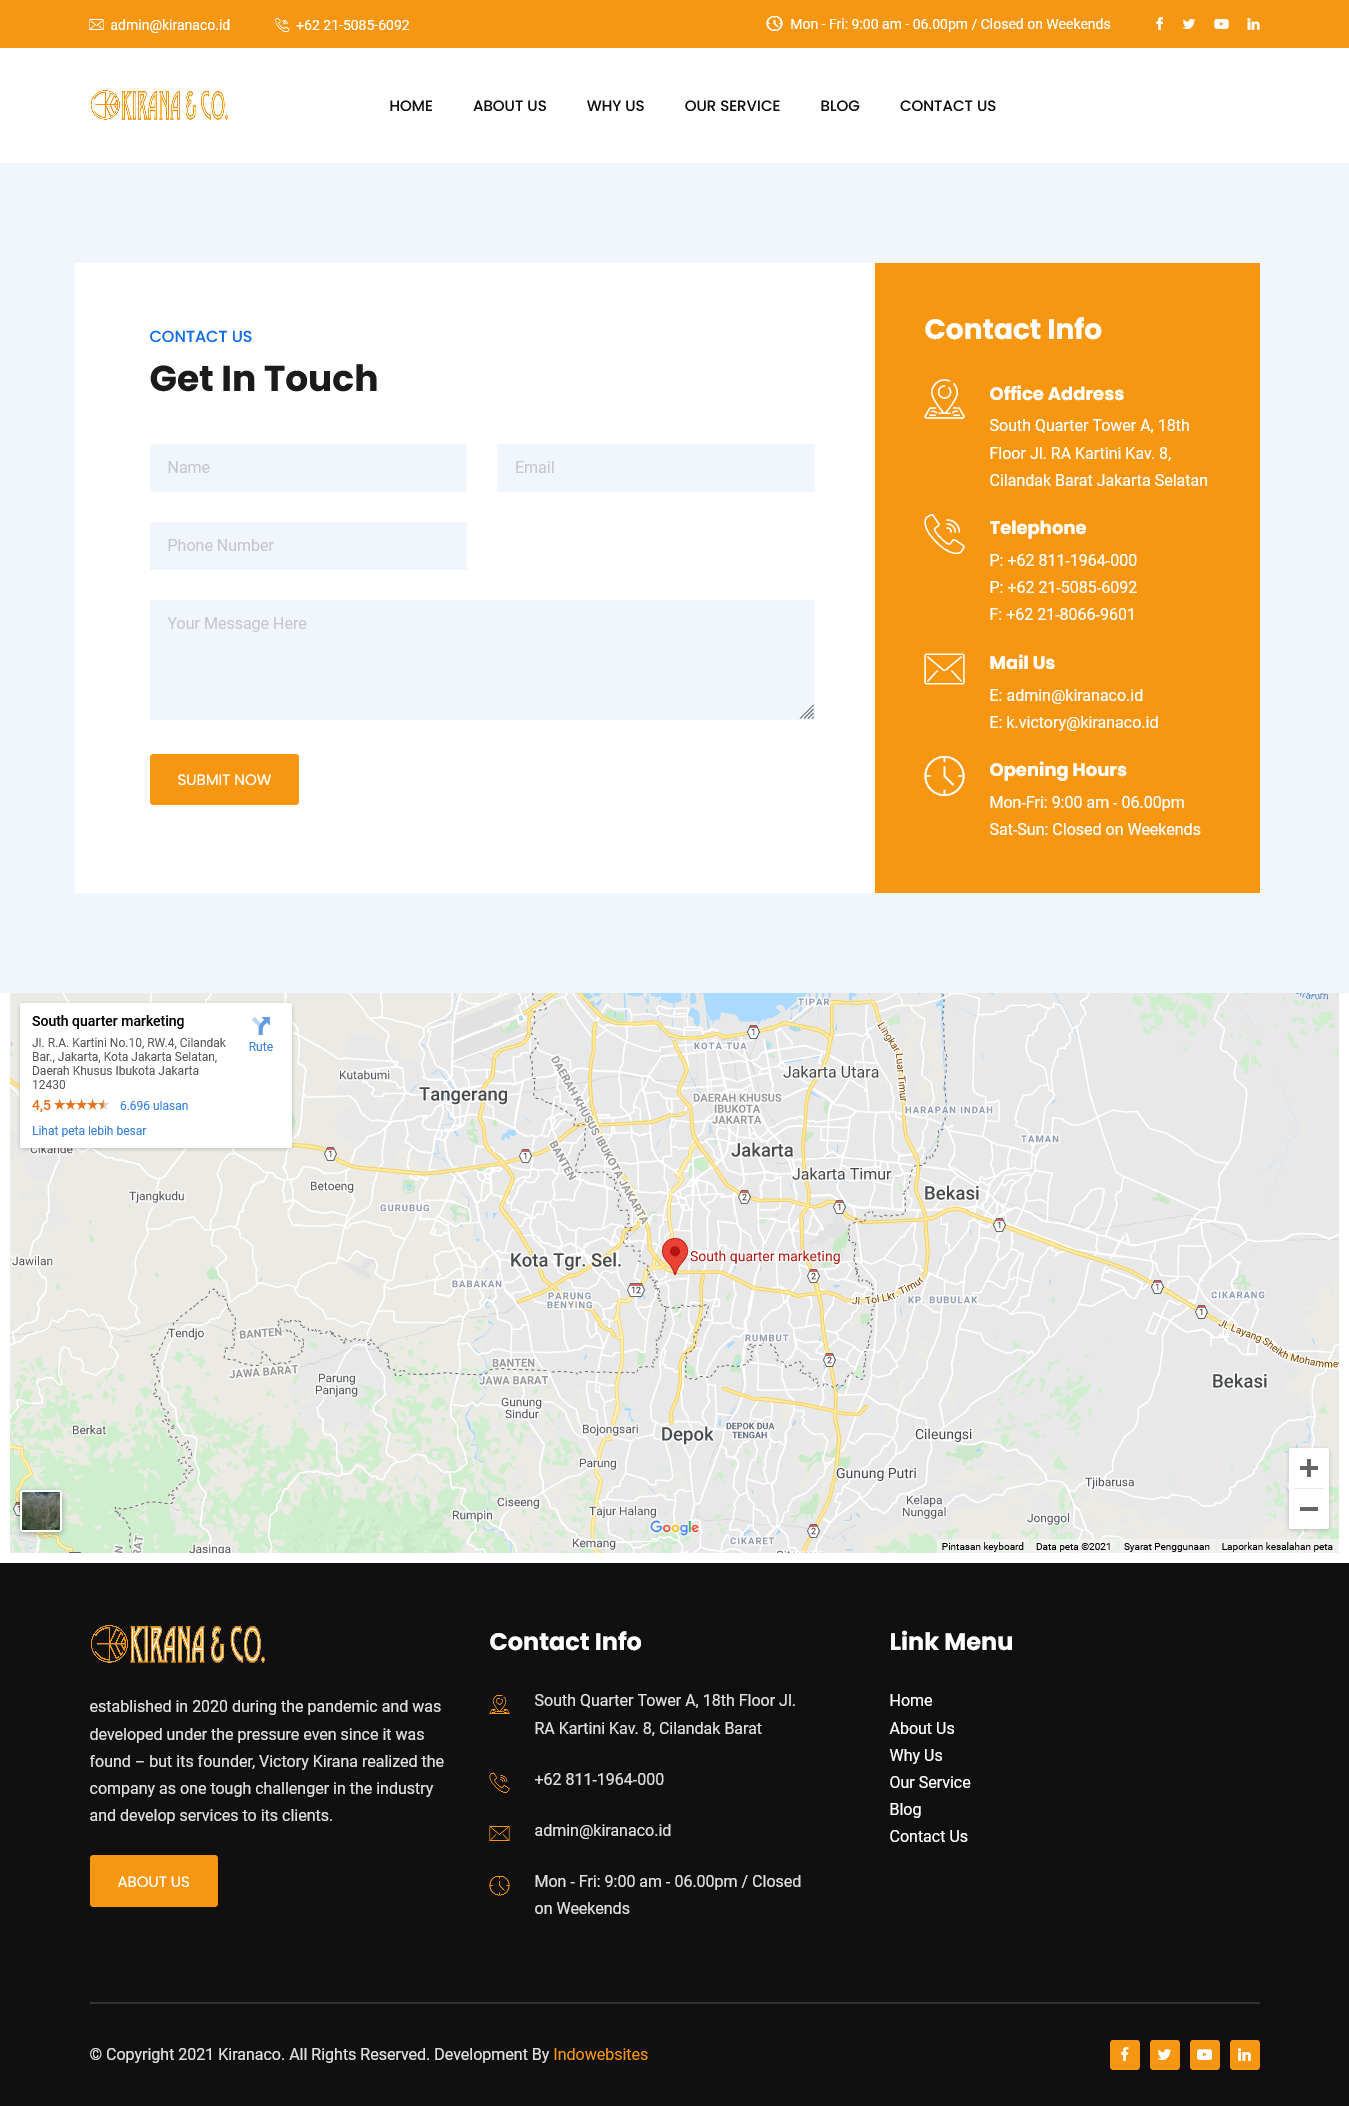The height and width of the screenshot is (2106, 1349).
Task: Click the Opening Hours clock icon
Action: pos(944,776)
